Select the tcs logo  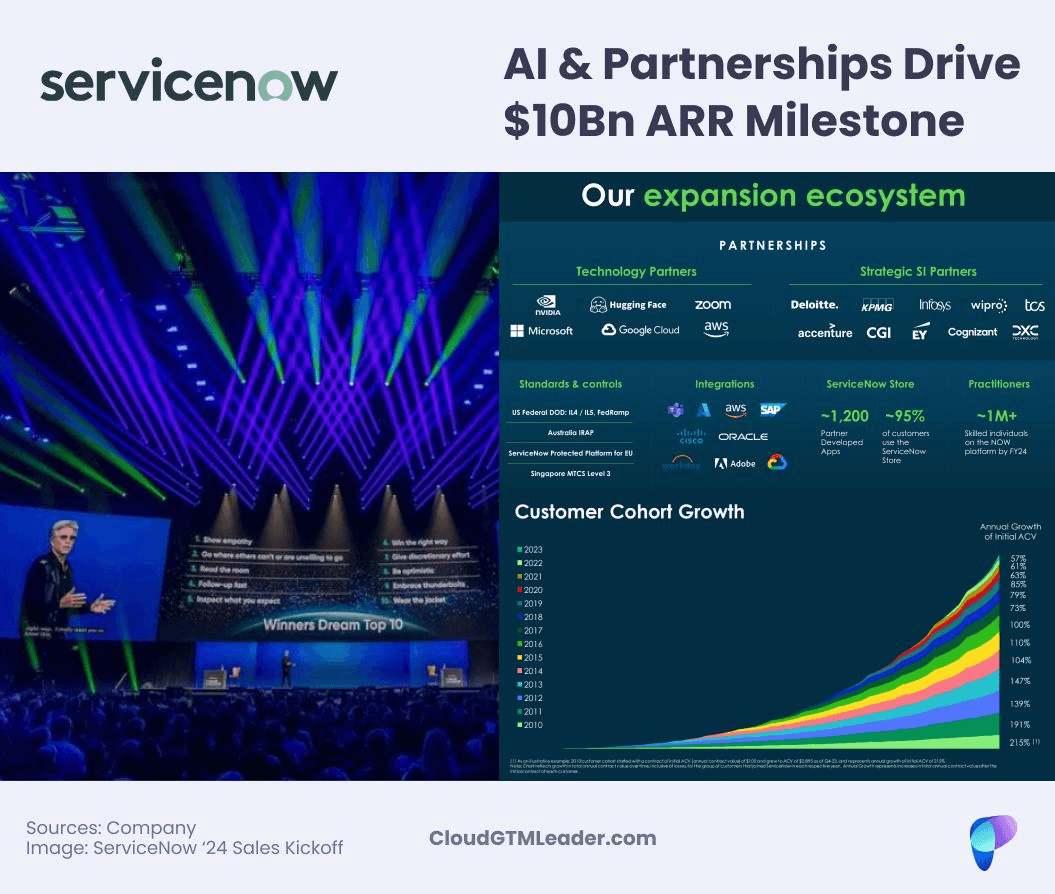(1035, 305)
